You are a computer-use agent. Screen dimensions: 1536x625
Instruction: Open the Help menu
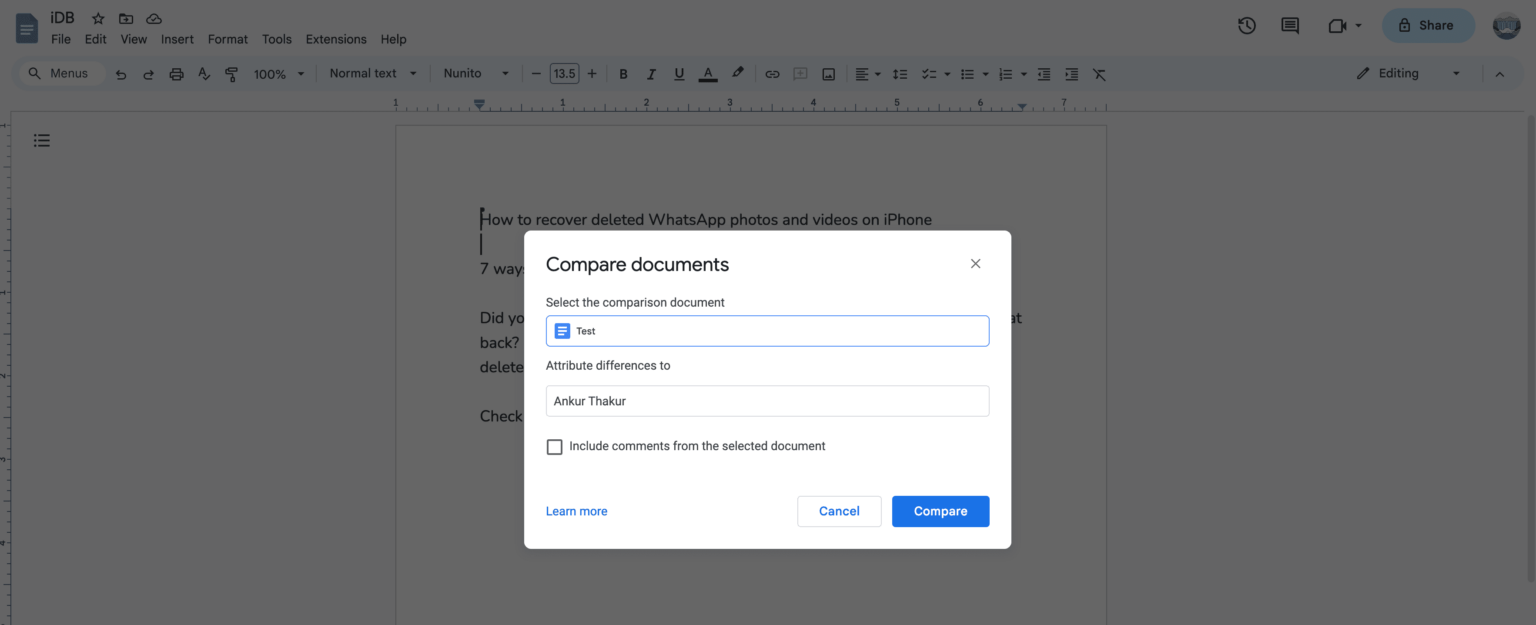pos(394,39)
